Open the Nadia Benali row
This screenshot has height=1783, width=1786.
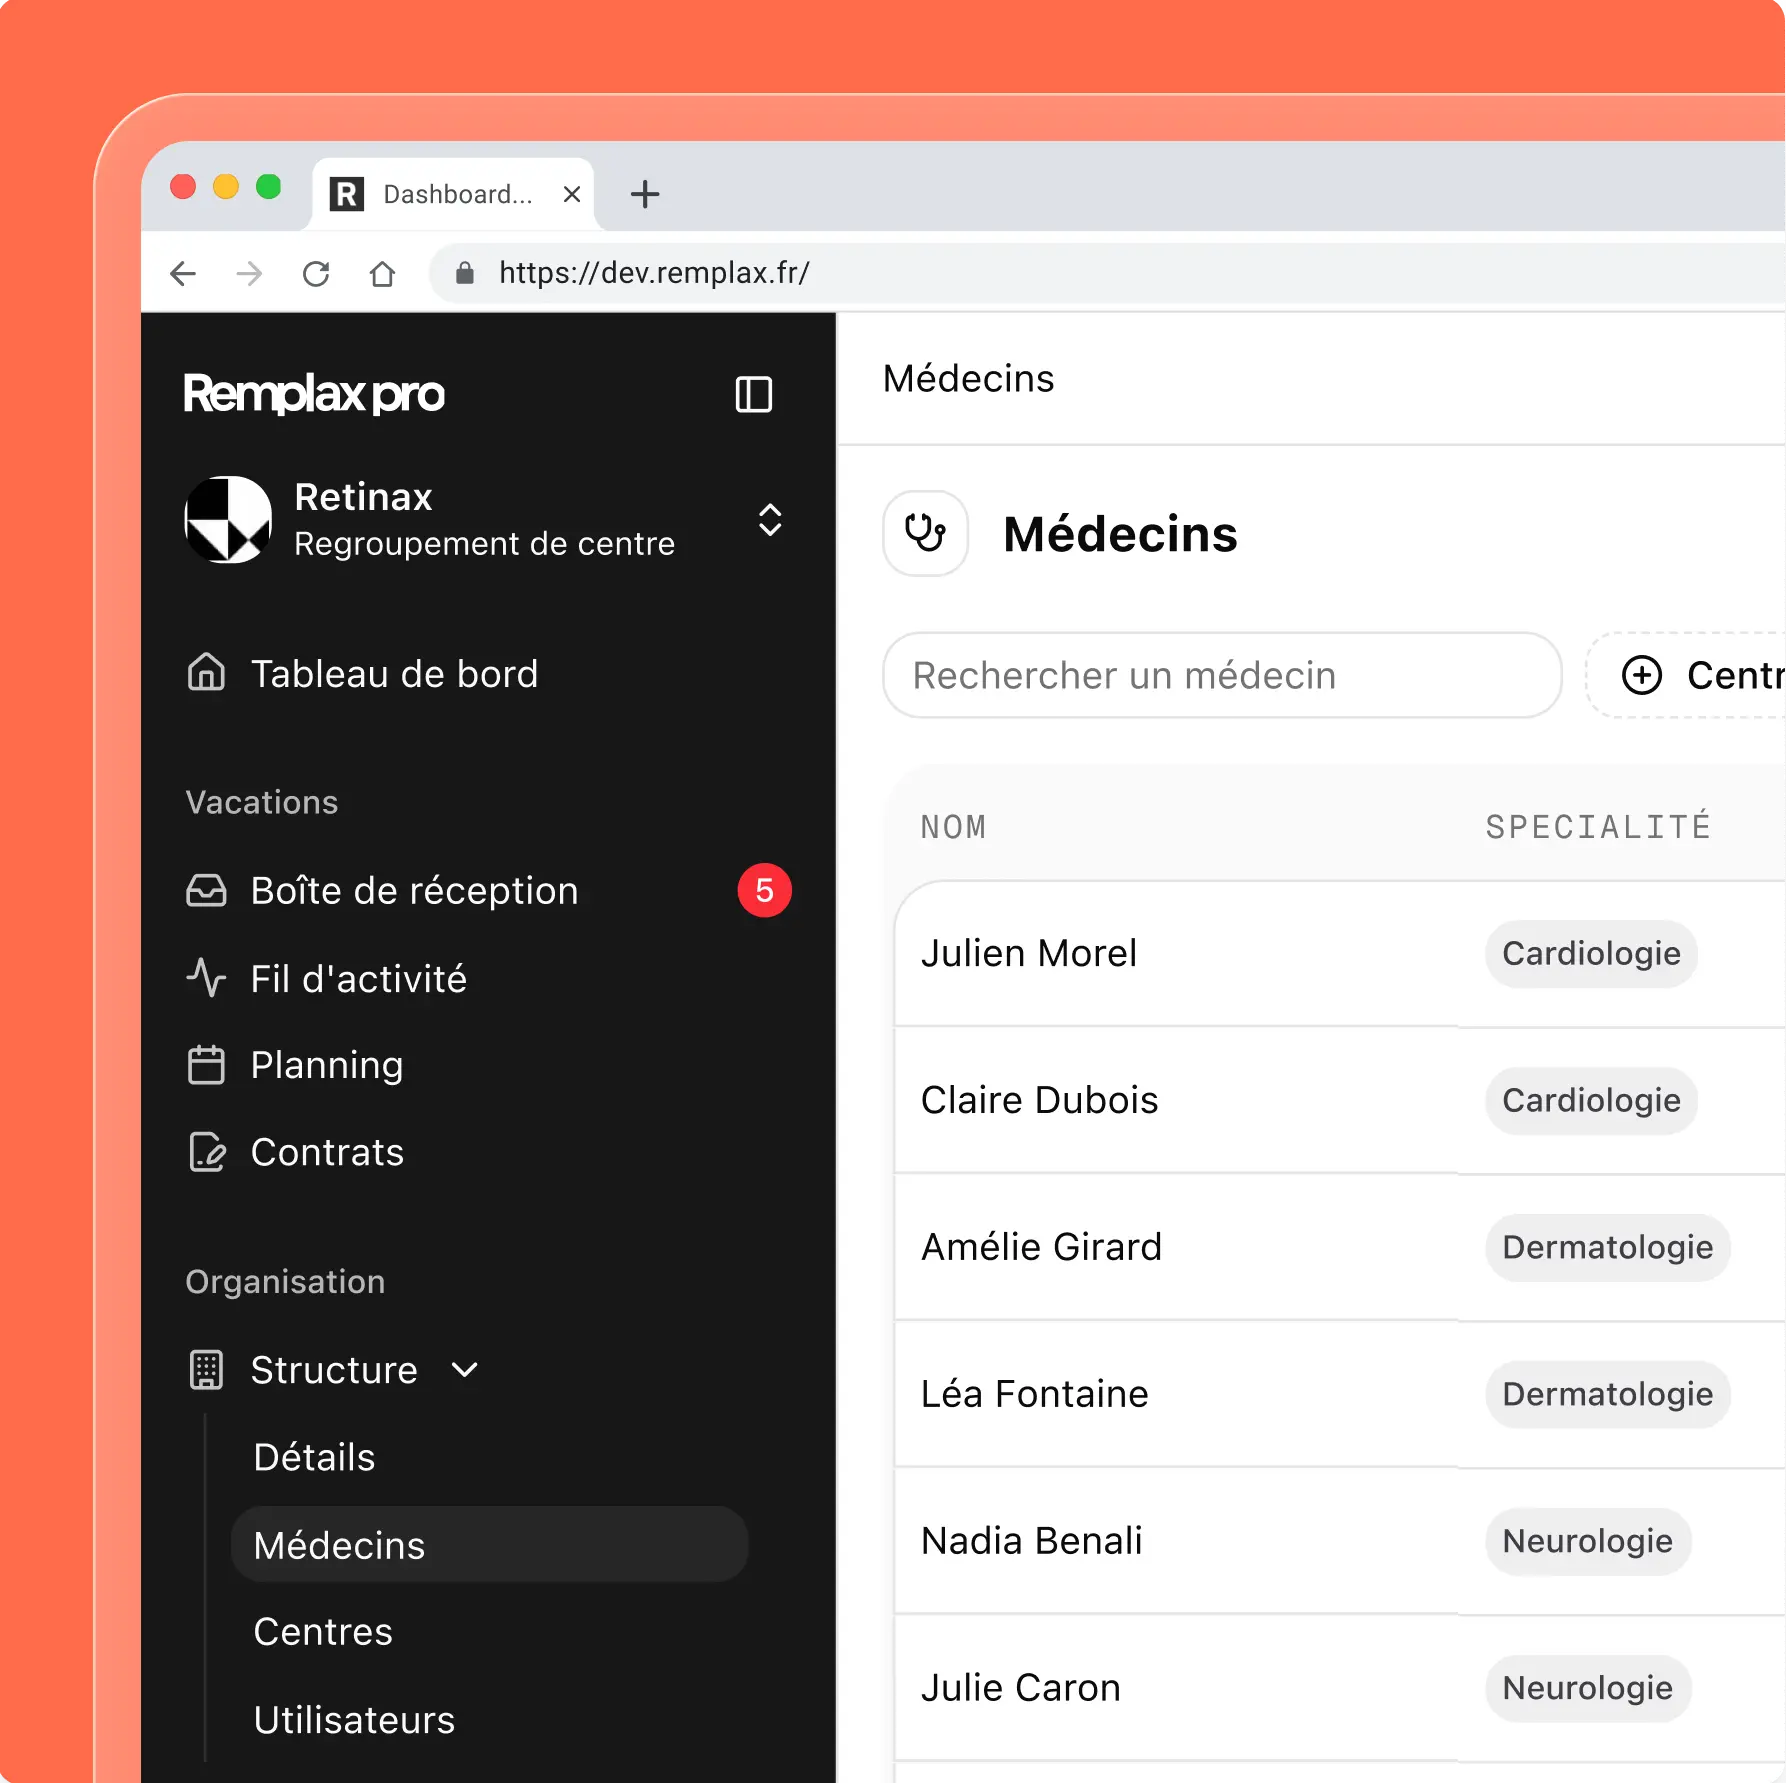pyautogui.click(x=1340, y=1541)
